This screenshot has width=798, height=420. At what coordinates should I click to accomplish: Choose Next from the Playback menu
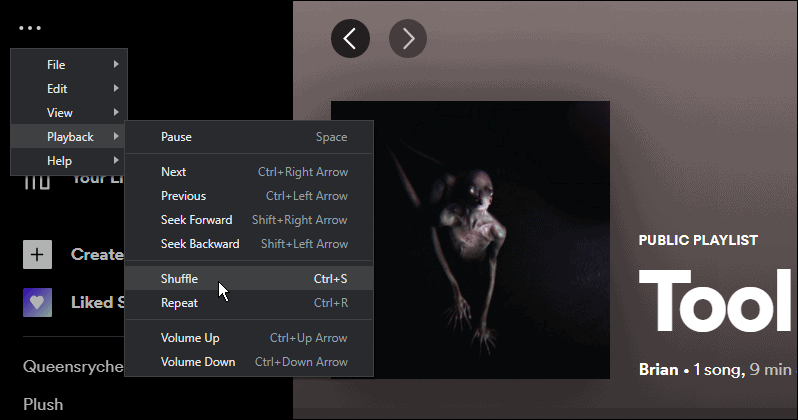click(x=174, y=172)
